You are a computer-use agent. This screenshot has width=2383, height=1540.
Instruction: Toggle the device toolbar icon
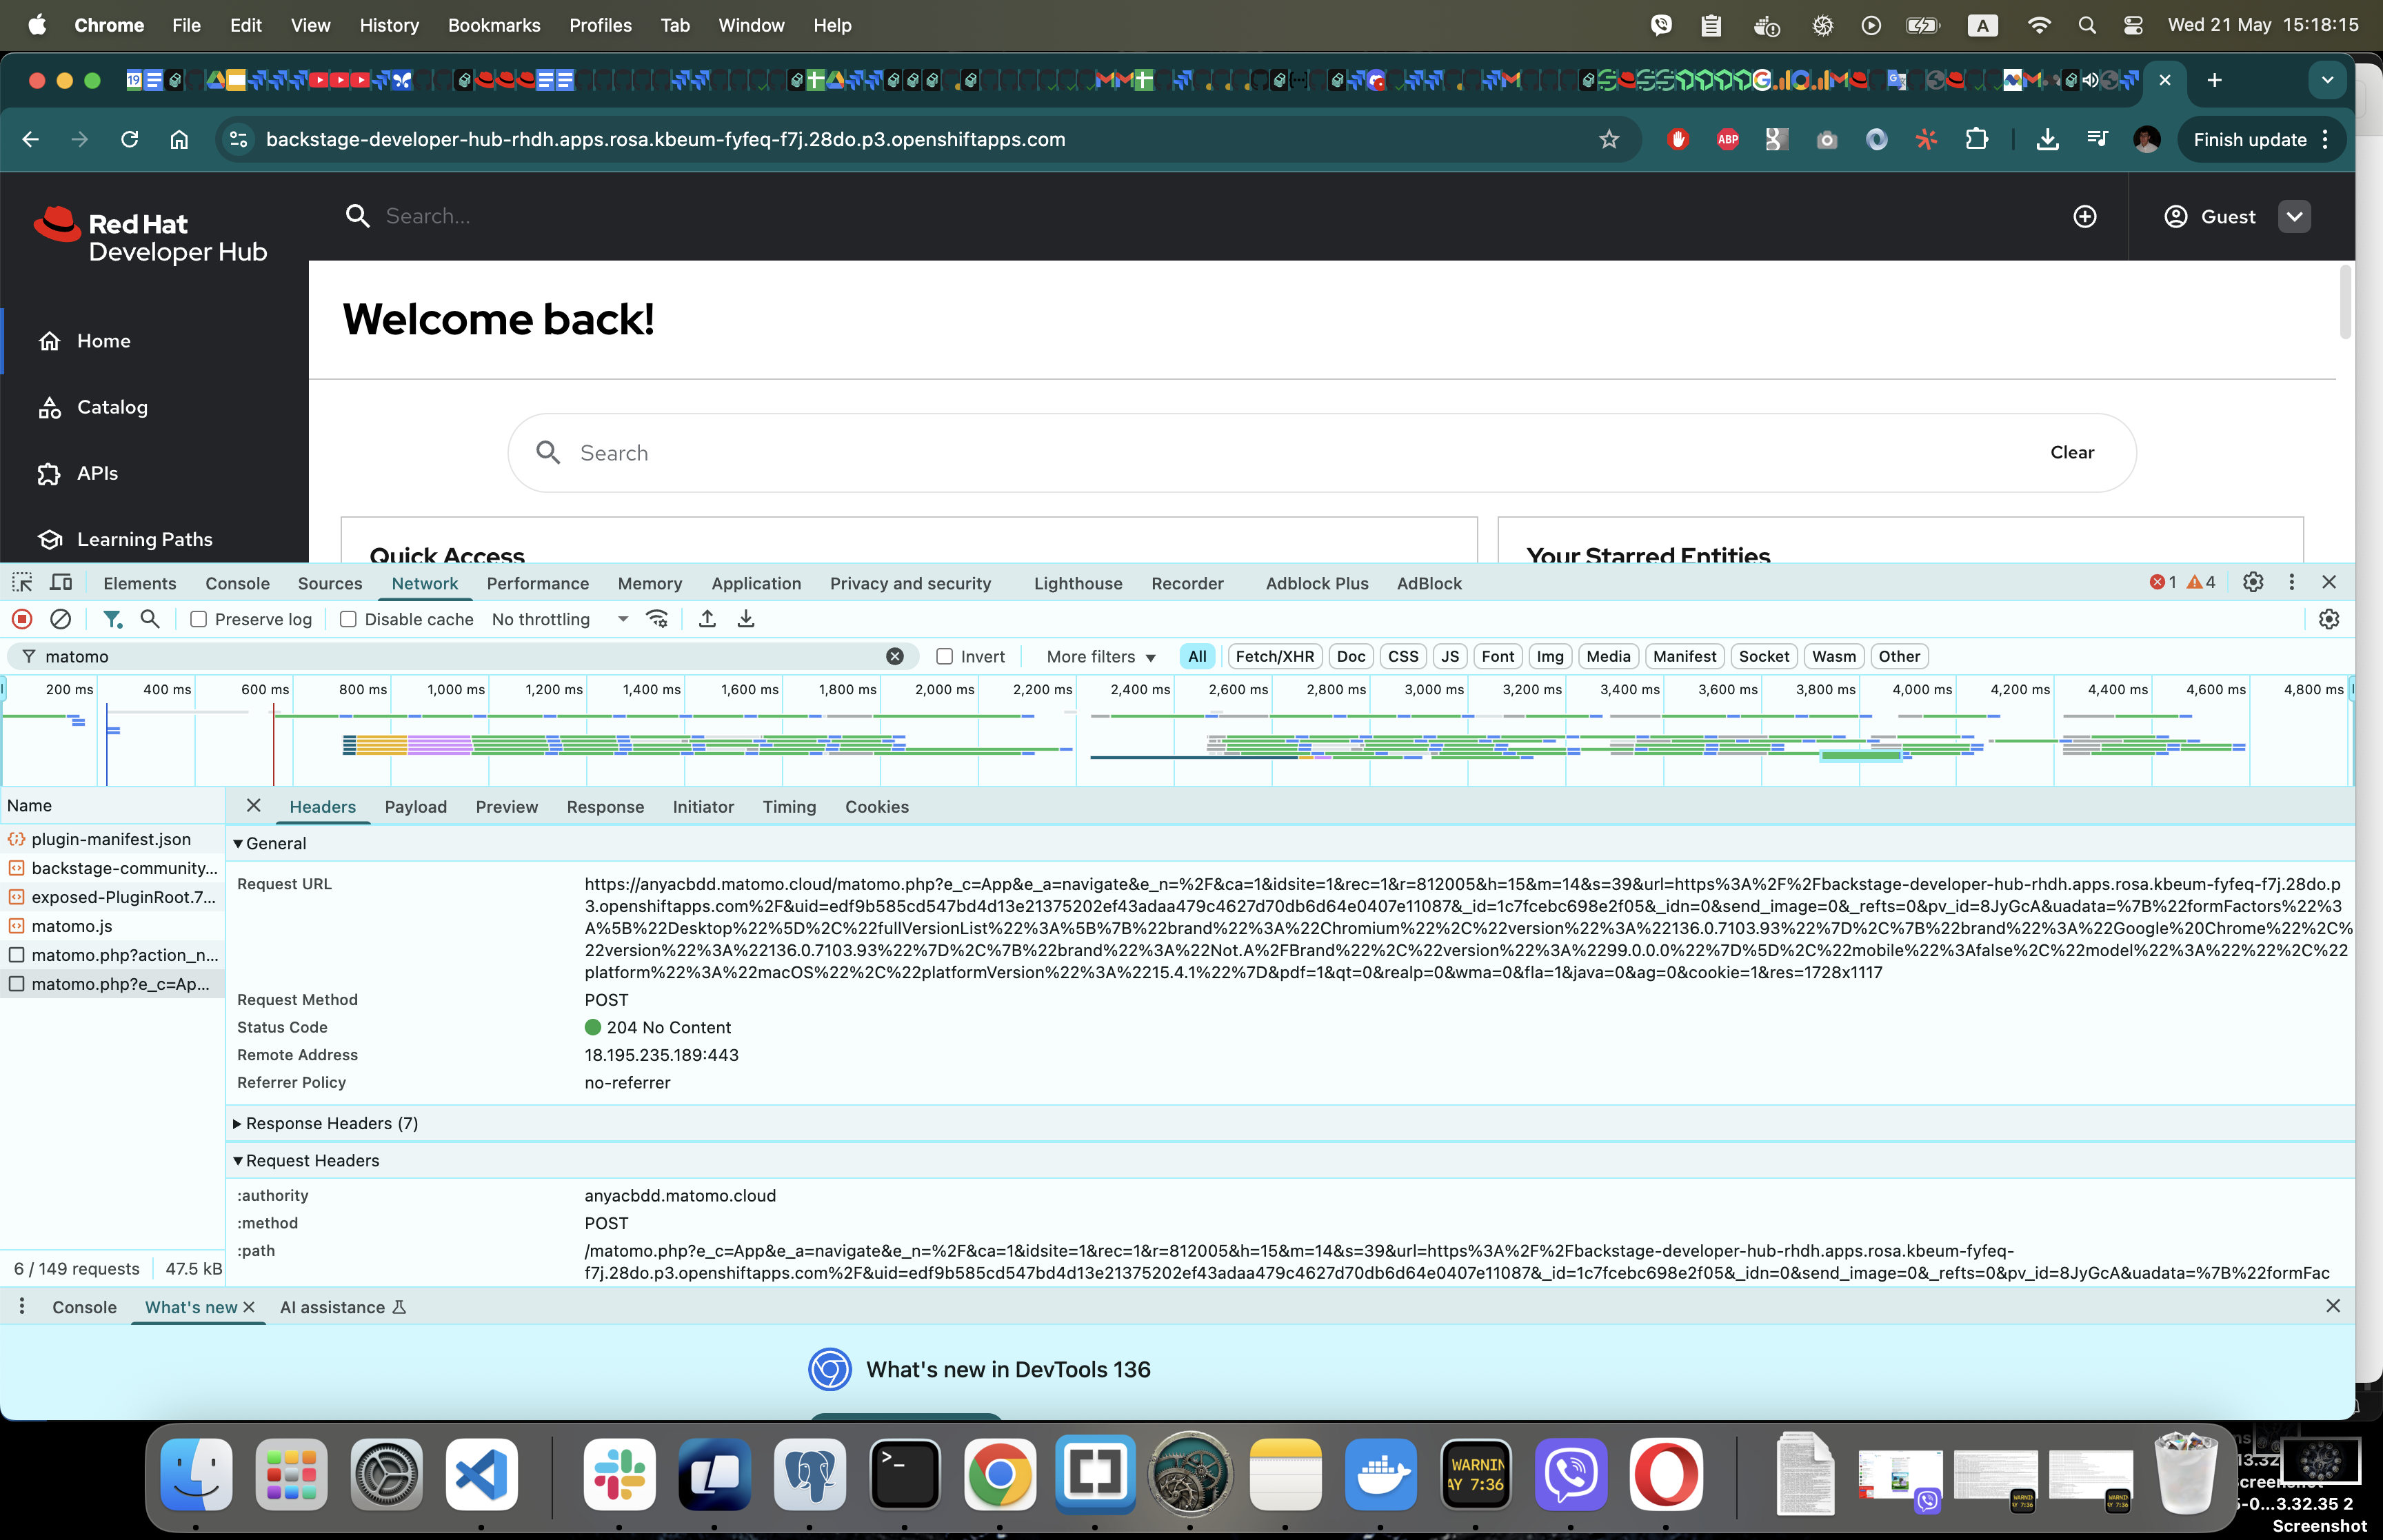(x=61, y=582)
